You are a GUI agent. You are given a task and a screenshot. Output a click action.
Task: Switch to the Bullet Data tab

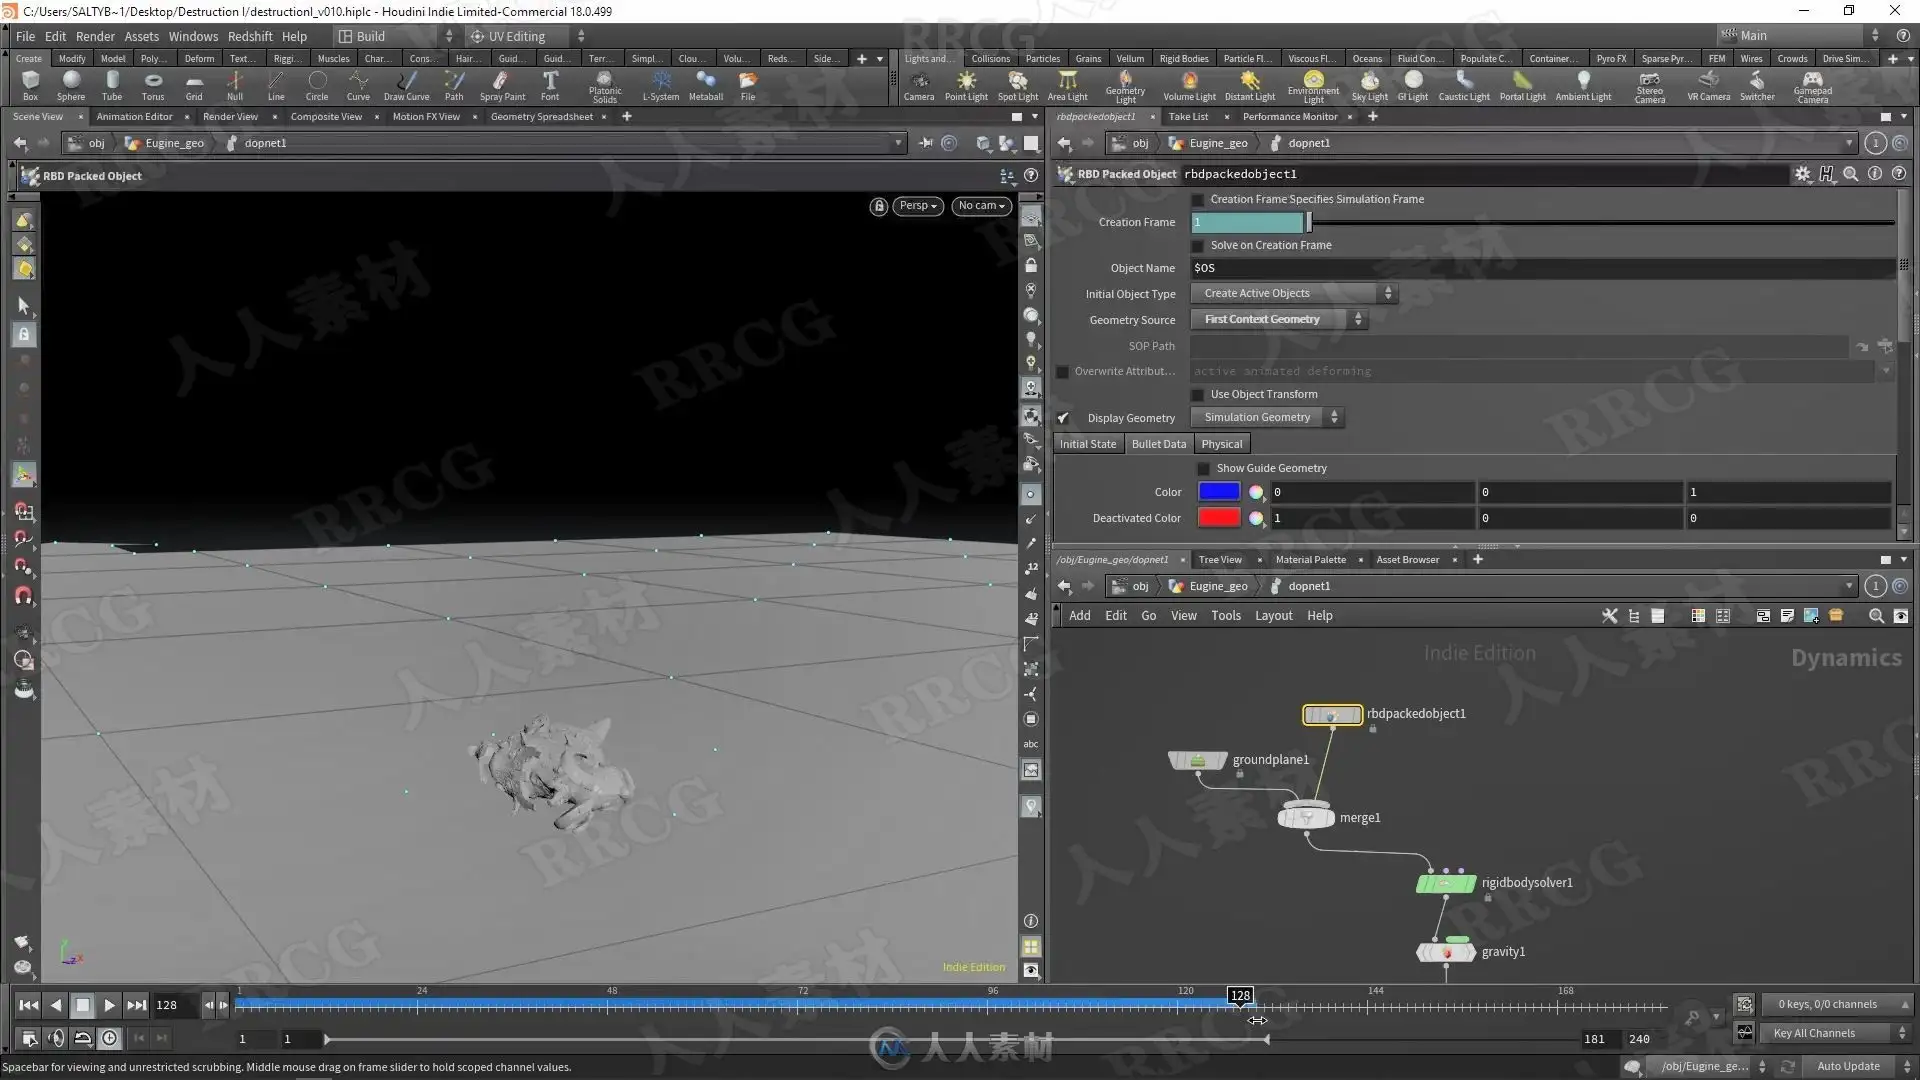click(x=1158, y=444)
